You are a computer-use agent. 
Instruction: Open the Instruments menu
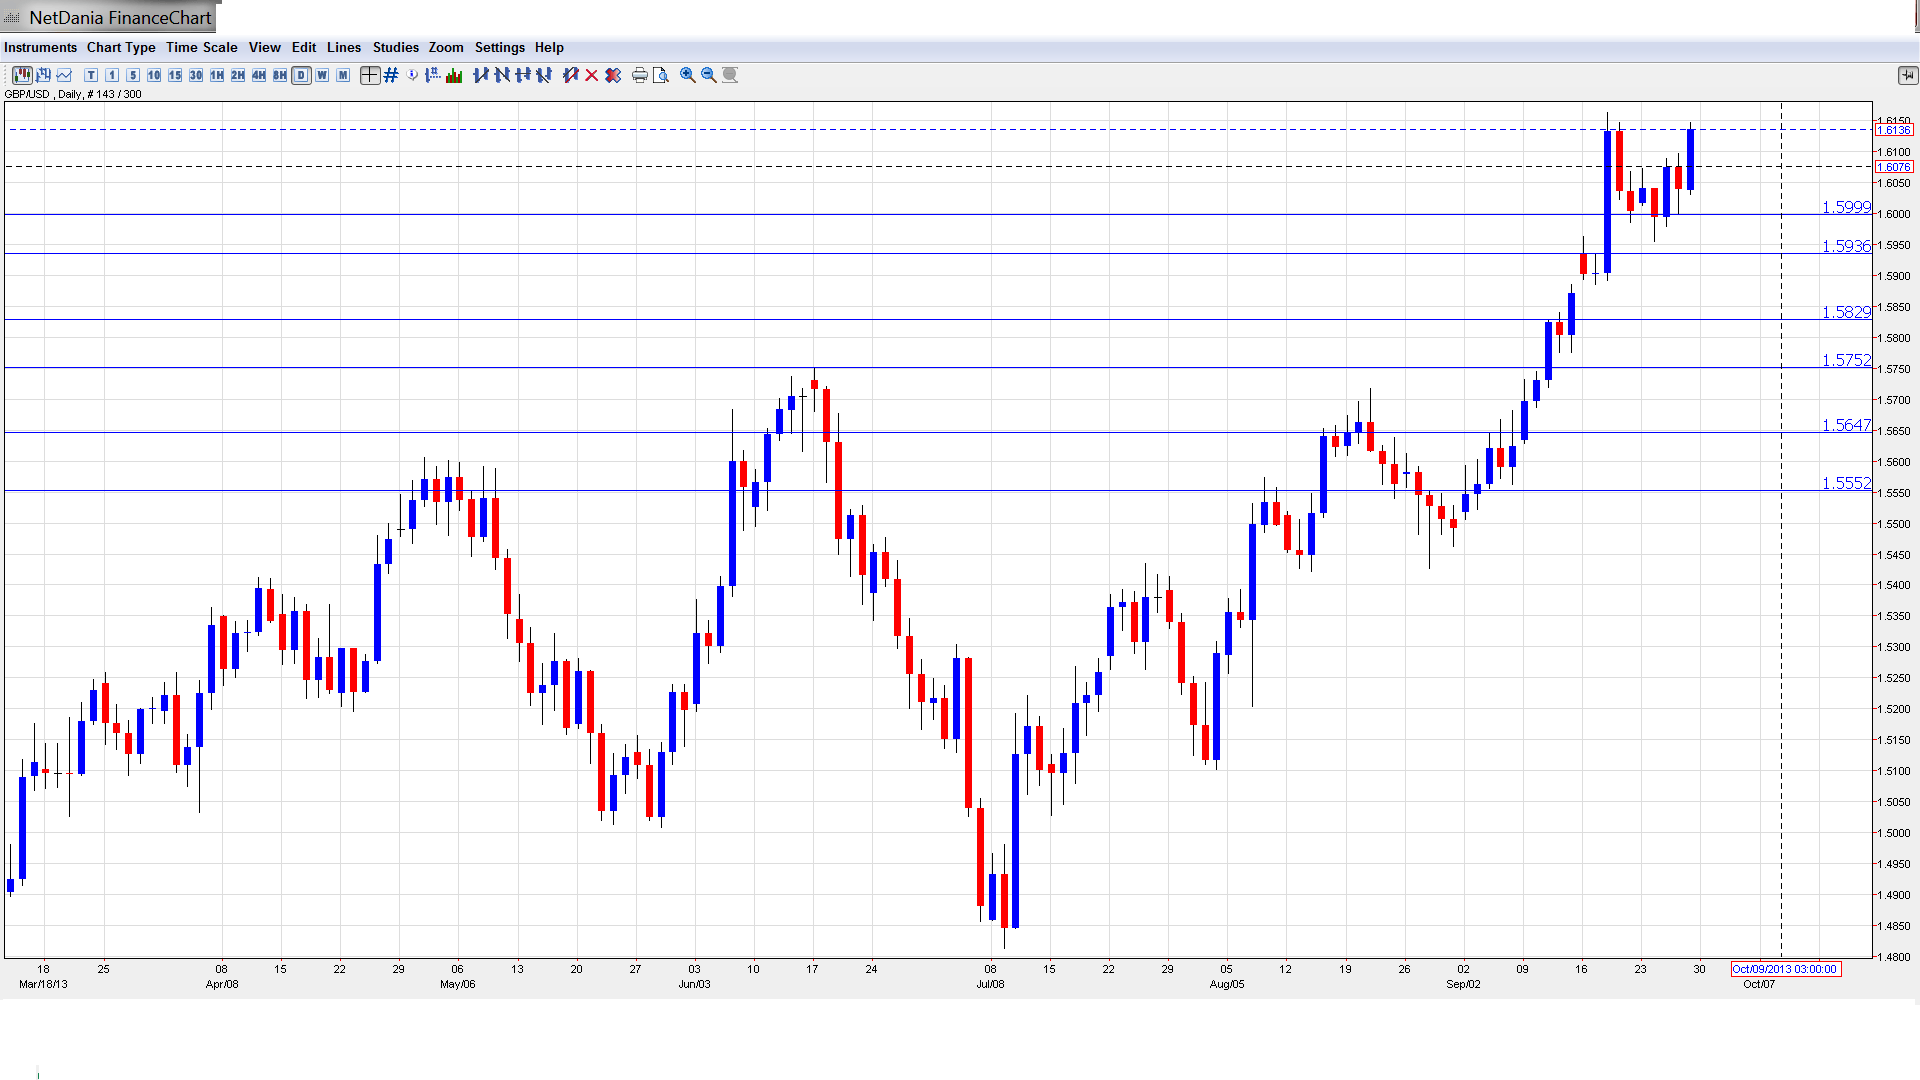(x=40, y=47)
